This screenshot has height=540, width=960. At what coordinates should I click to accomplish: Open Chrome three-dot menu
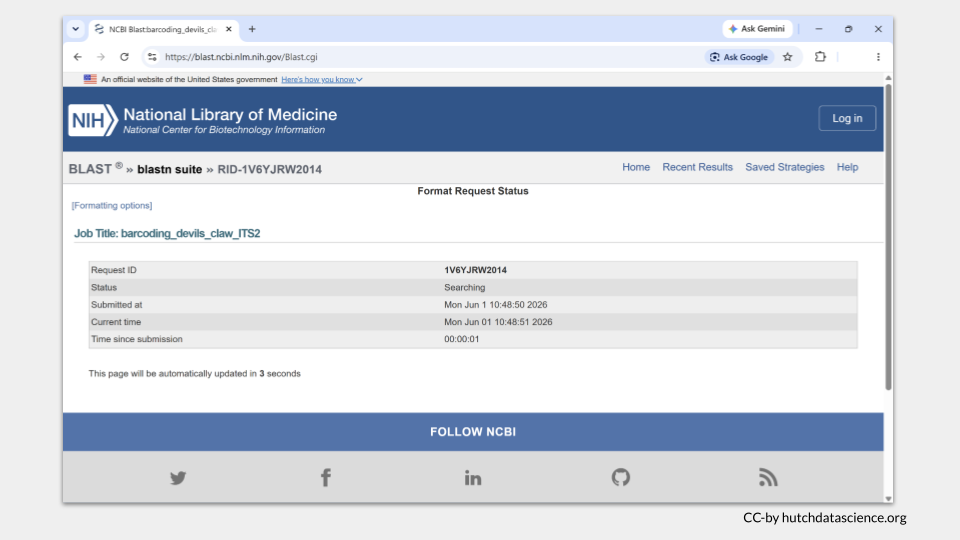pos(878,57)
